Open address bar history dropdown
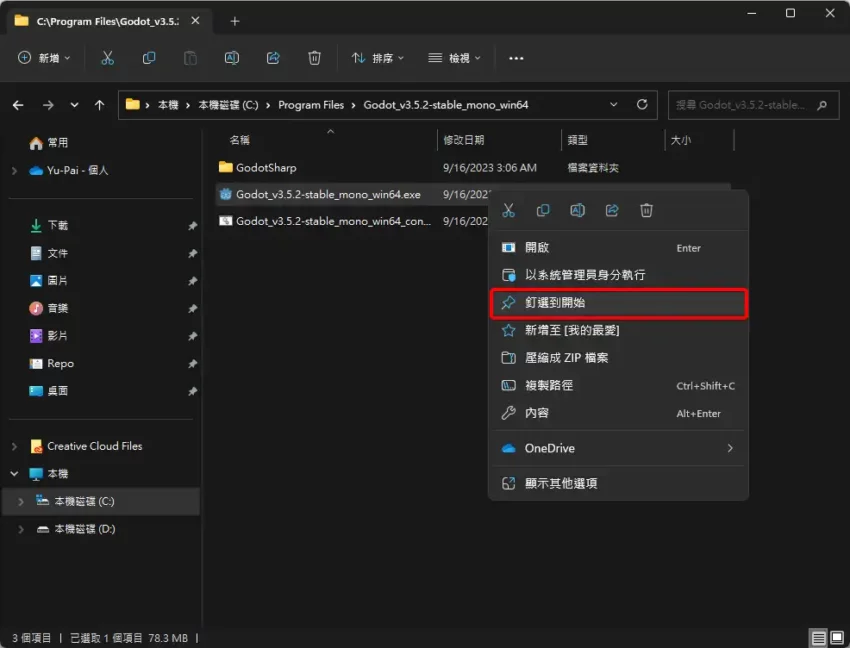This screenshot has height=648, width=850. 614,105
